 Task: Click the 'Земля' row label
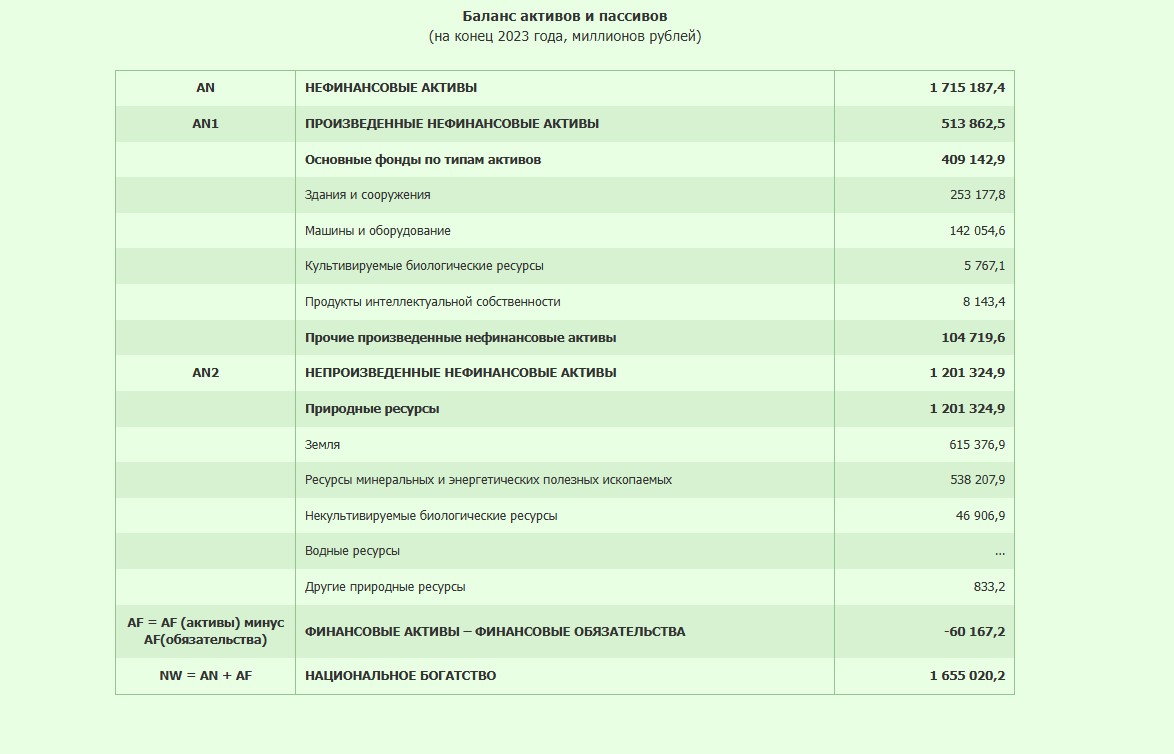point(323,445)
